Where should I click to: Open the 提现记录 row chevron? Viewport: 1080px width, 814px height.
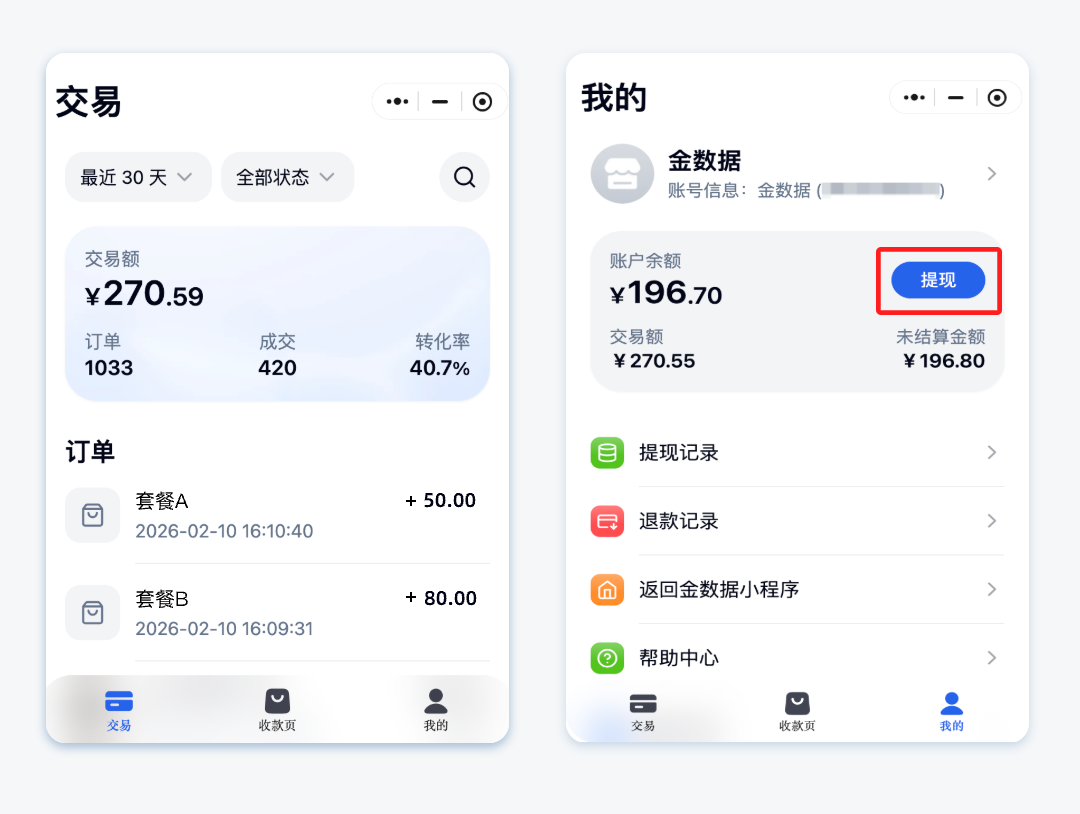992,452
